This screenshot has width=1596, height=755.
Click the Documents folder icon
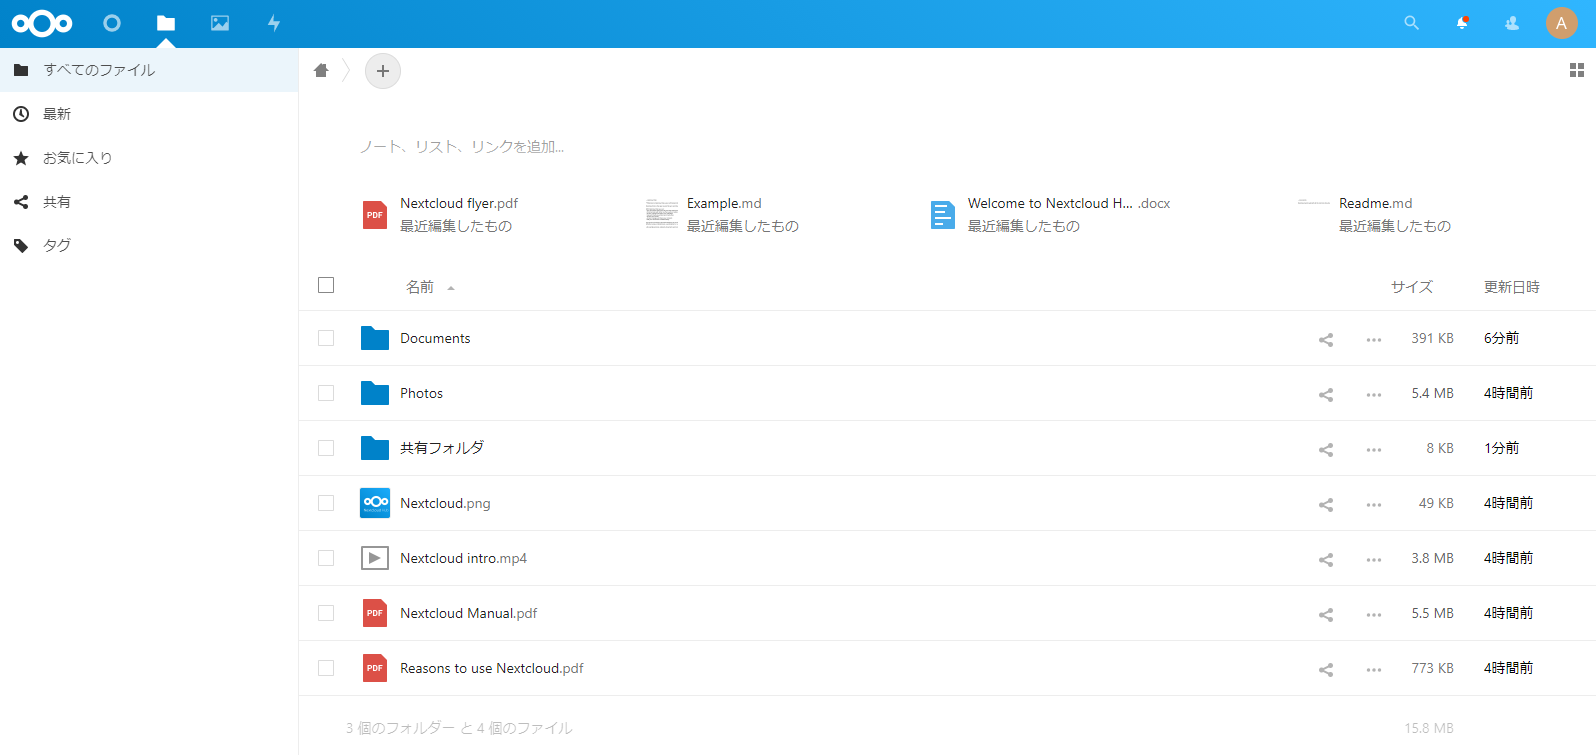(375, 338)
